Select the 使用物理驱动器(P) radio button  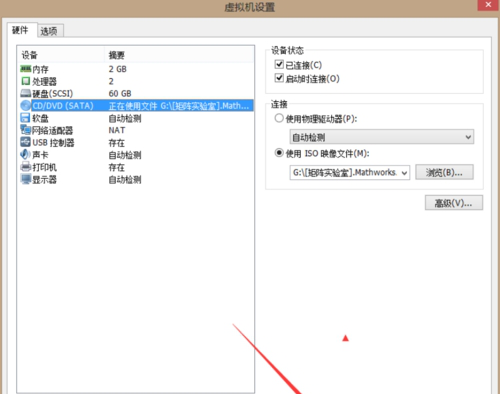[x=279, y=118]
